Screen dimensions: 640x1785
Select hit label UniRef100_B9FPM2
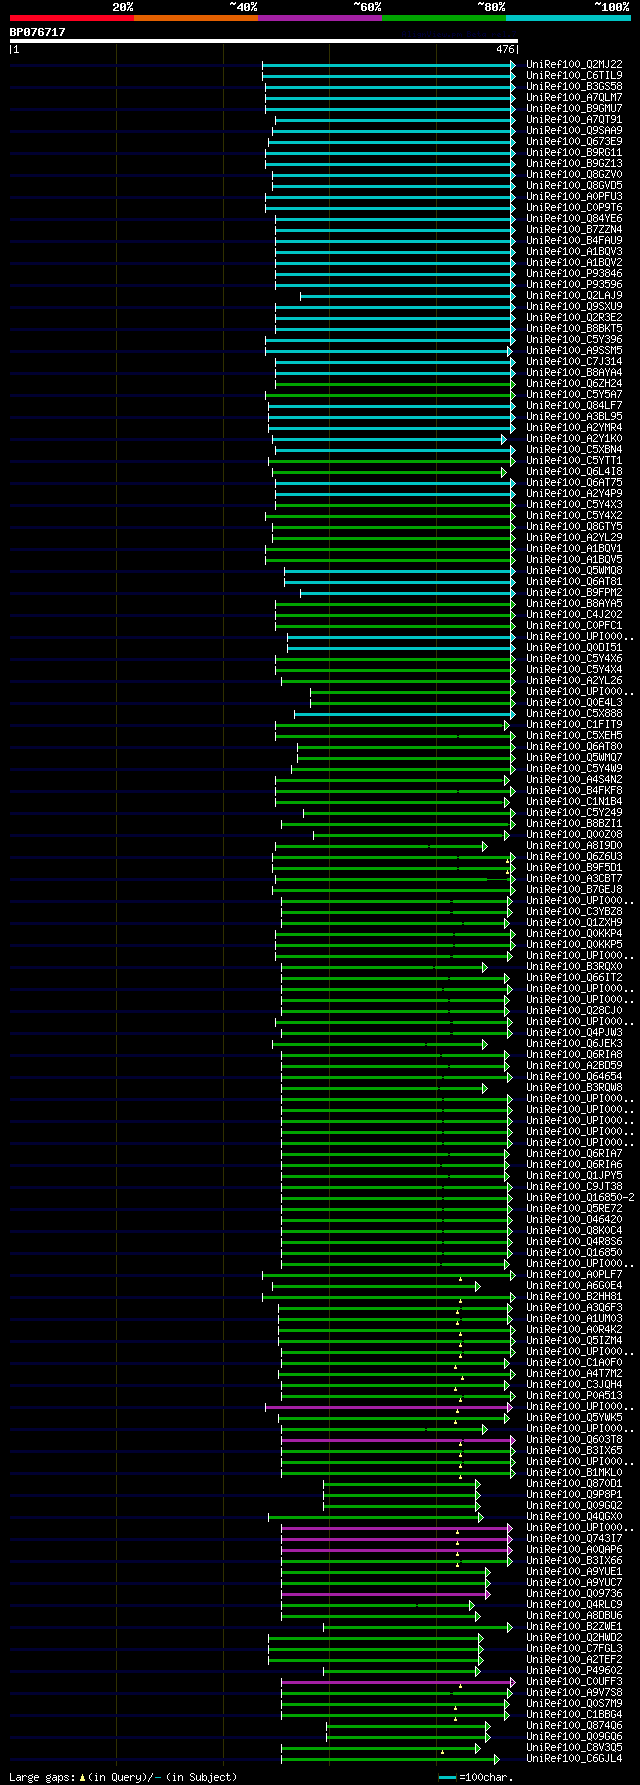574,592
